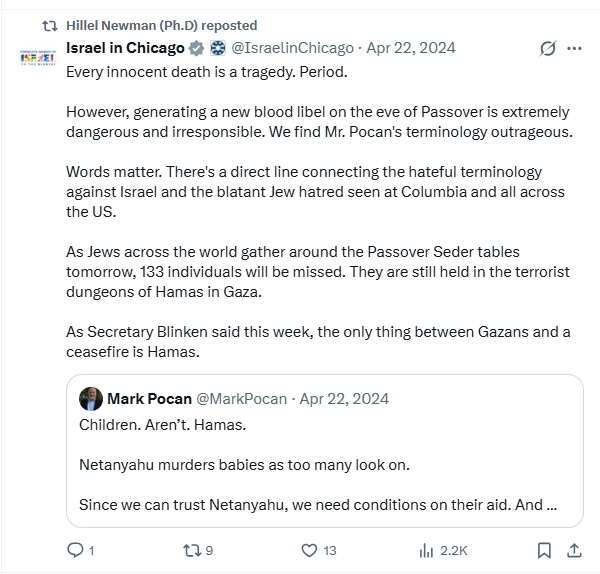Click the affiliation badge beside the verified checkmark
600x574 pixels.
coord(218,48)
